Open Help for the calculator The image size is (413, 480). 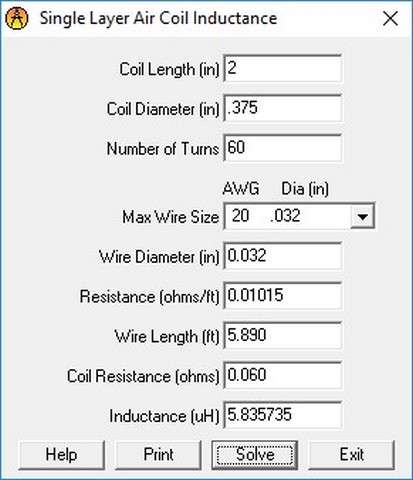[61, 455]
